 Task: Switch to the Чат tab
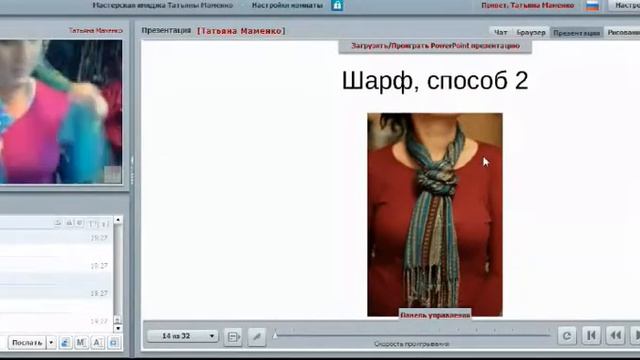click(x=500, y=32)
